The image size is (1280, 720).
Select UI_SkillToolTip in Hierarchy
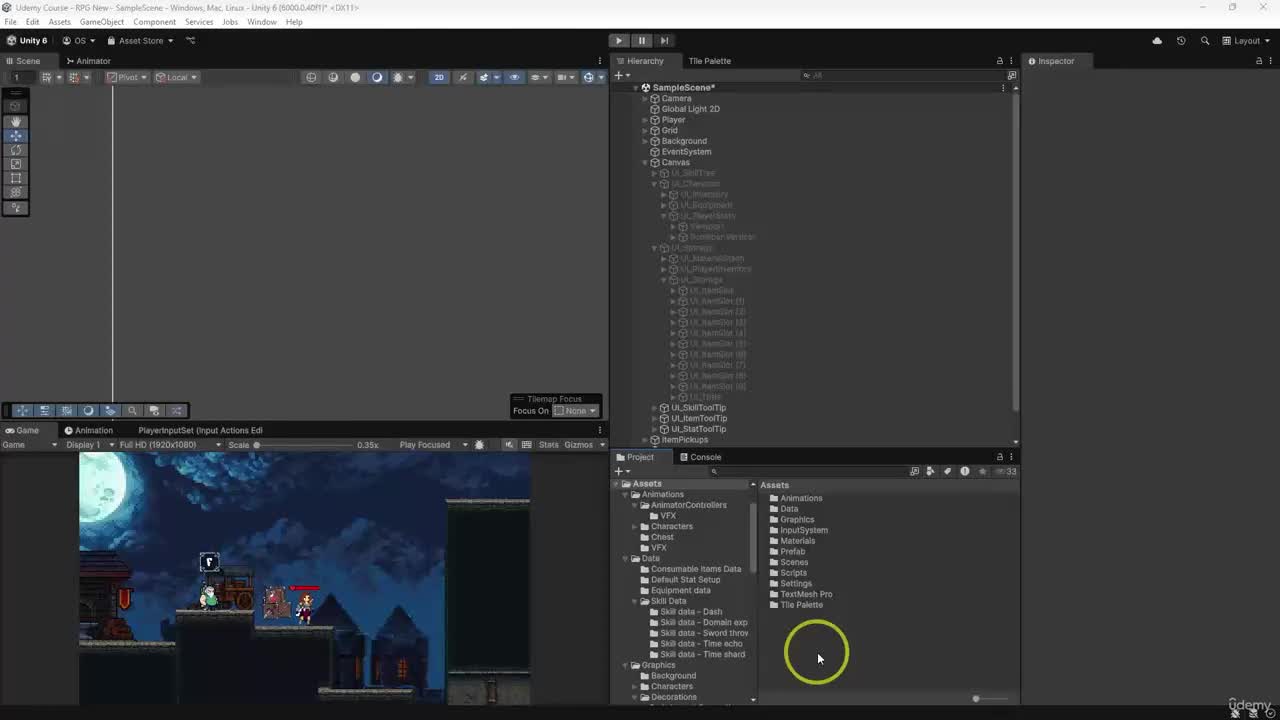click(x=698, y=408)
